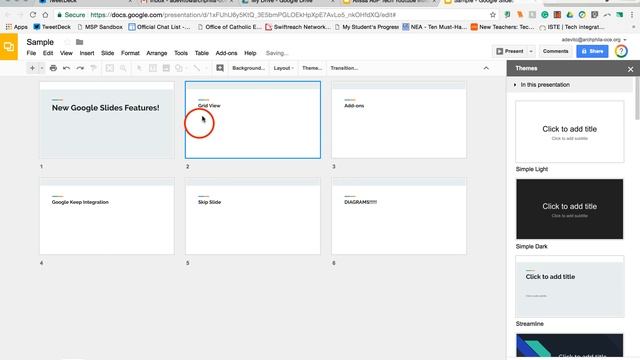640x360 pixels.
Task: Open the move-to-folder icon
Action: pos(80,42)
